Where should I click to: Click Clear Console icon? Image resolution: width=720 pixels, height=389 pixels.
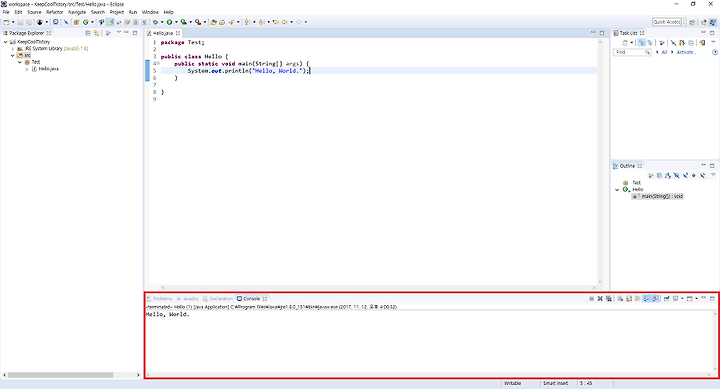pyautogui.click(x=620, y=299)
